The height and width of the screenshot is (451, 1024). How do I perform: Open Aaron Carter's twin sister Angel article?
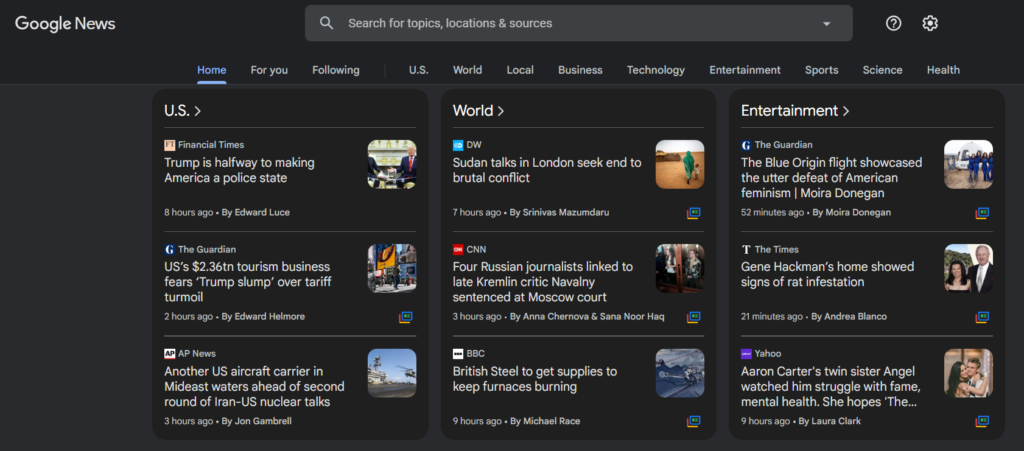pyautogui.click(x=831, y=386)
